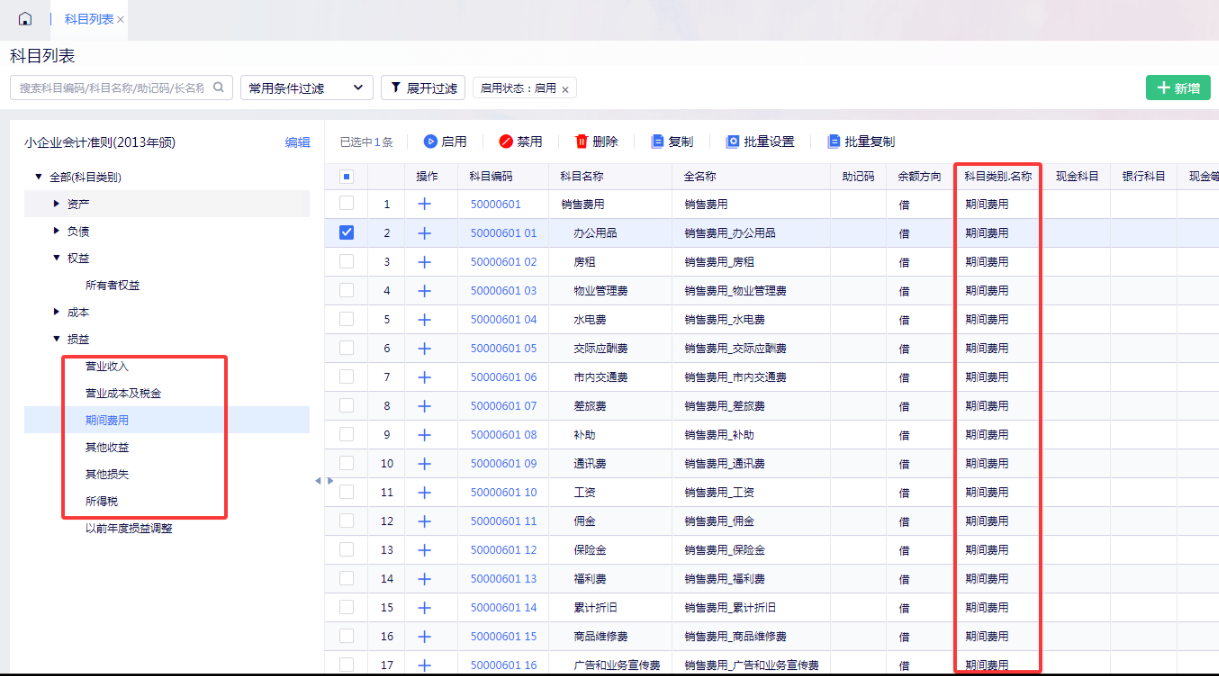Image resolution: width=1219 pixels, height=676 pixels.
Task: Expand the 资产 tree node
Action: [56, 204]
